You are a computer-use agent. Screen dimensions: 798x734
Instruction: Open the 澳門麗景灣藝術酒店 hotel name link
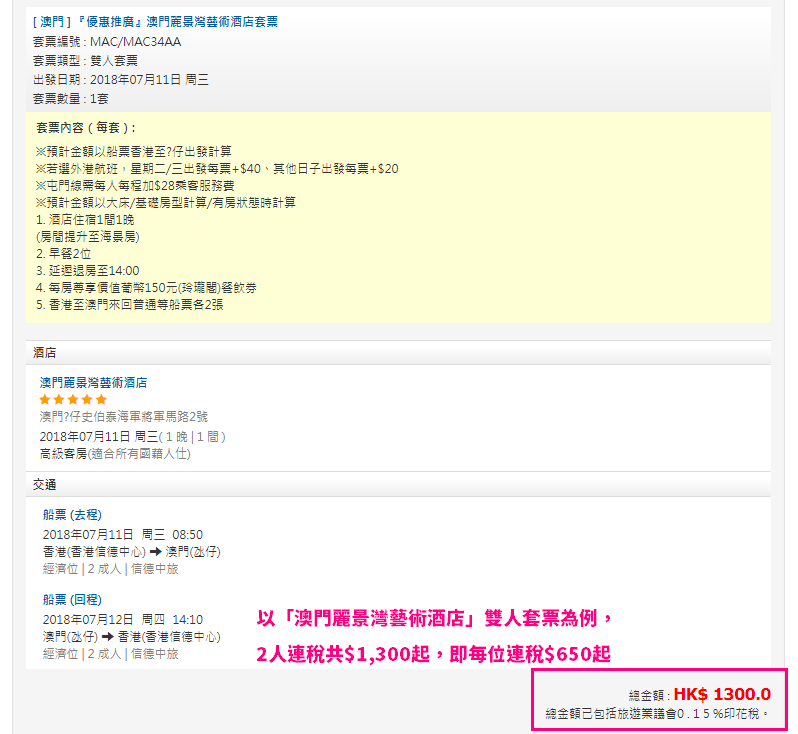click(93, 382)
